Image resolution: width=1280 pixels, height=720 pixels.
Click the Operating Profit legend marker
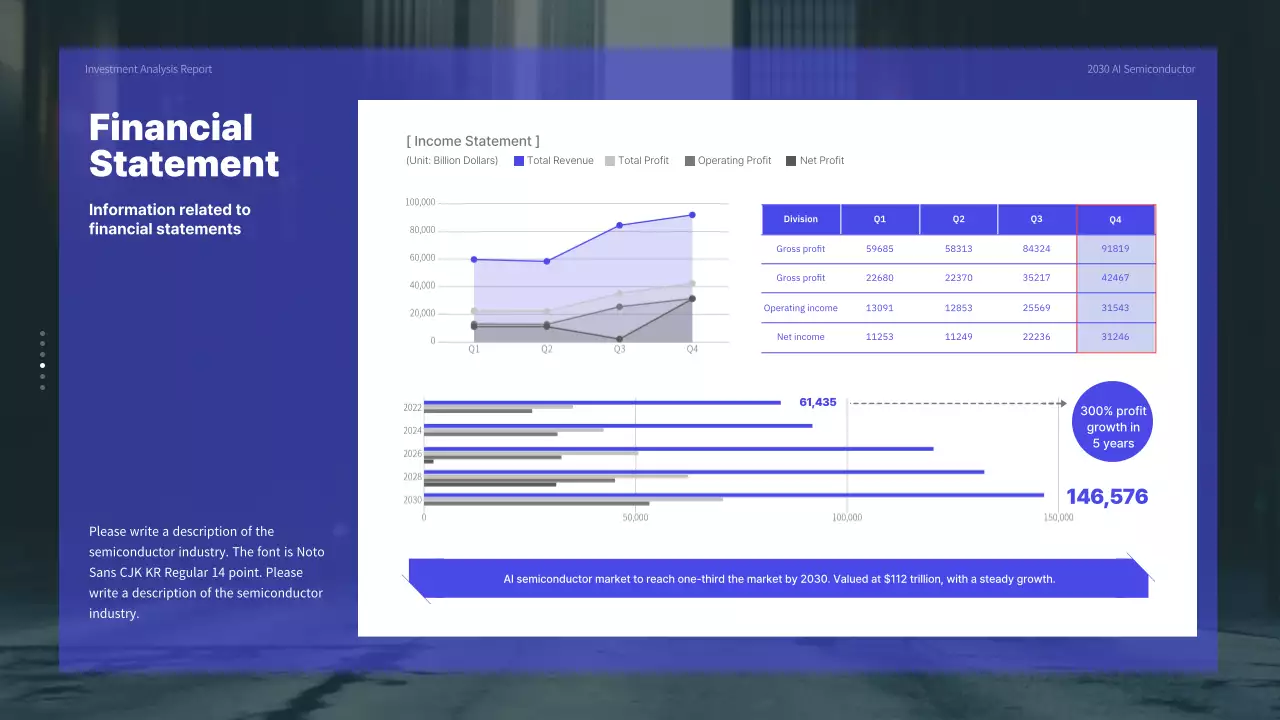coord(688,160)
